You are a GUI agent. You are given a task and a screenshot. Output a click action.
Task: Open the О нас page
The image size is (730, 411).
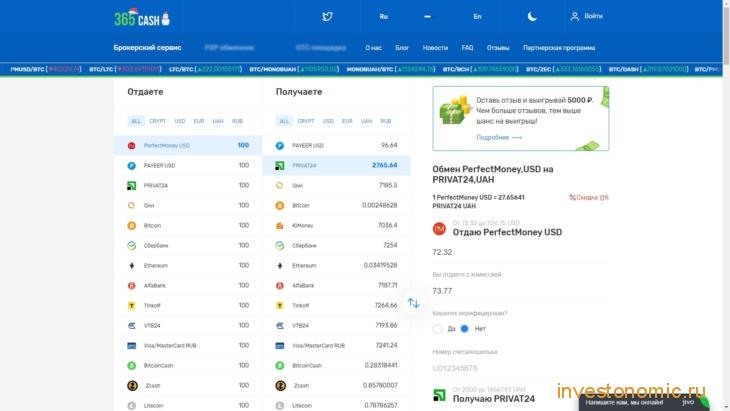point(373,48)
